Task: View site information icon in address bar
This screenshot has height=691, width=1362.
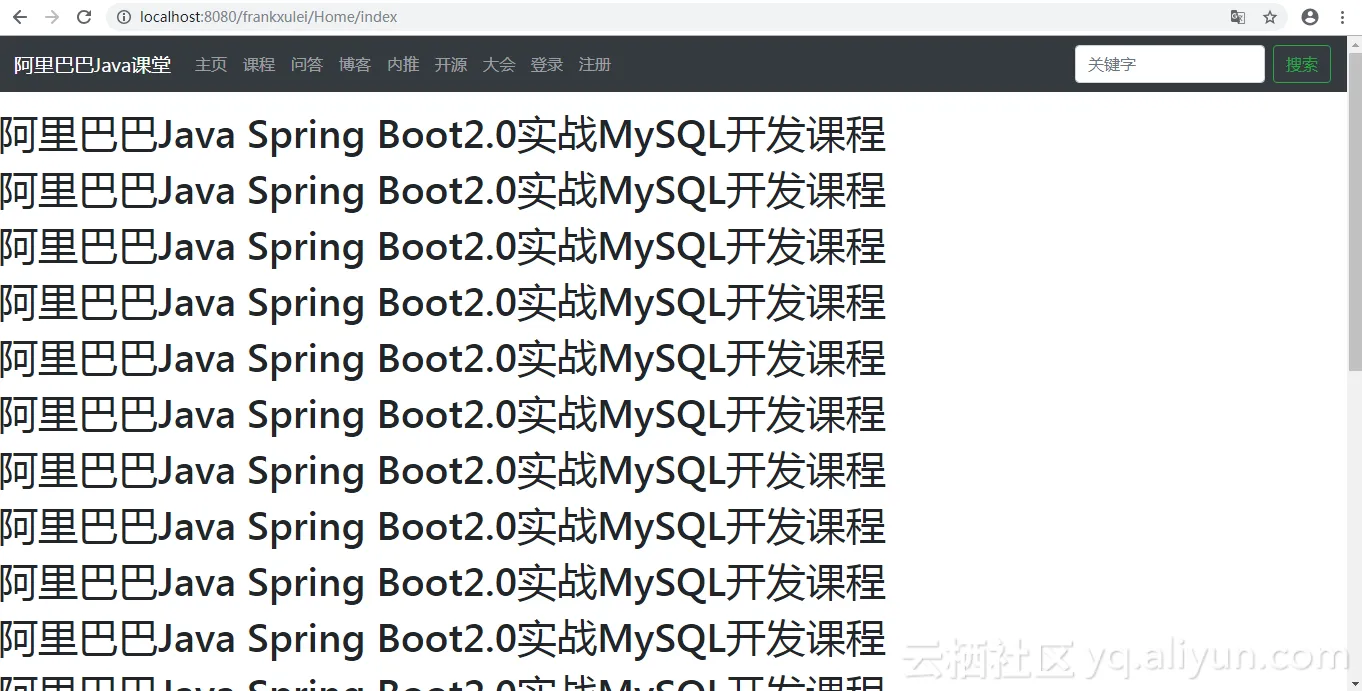Action: point(124,17)
